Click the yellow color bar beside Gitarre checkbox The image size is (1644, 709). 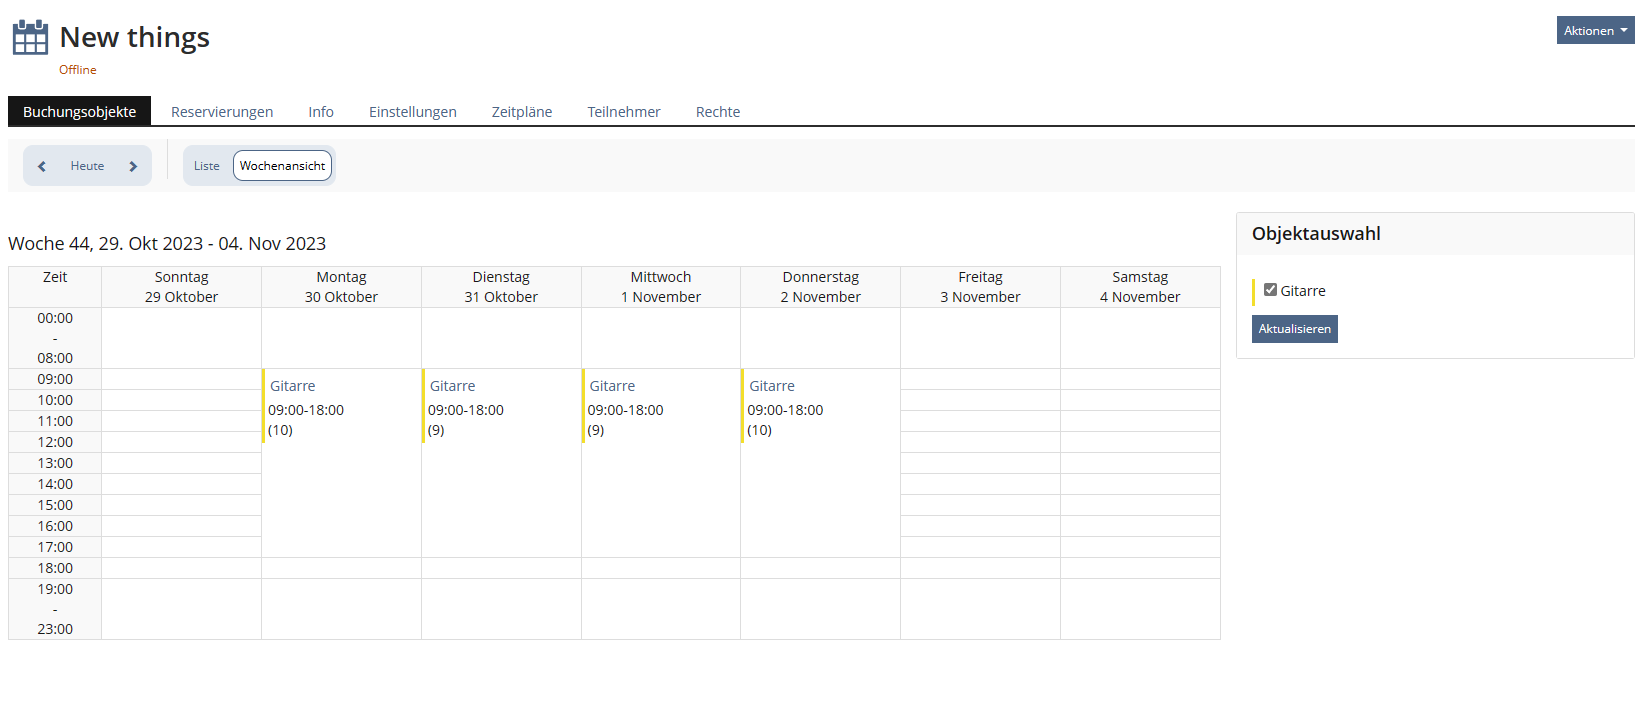(x=1254, y=292)
